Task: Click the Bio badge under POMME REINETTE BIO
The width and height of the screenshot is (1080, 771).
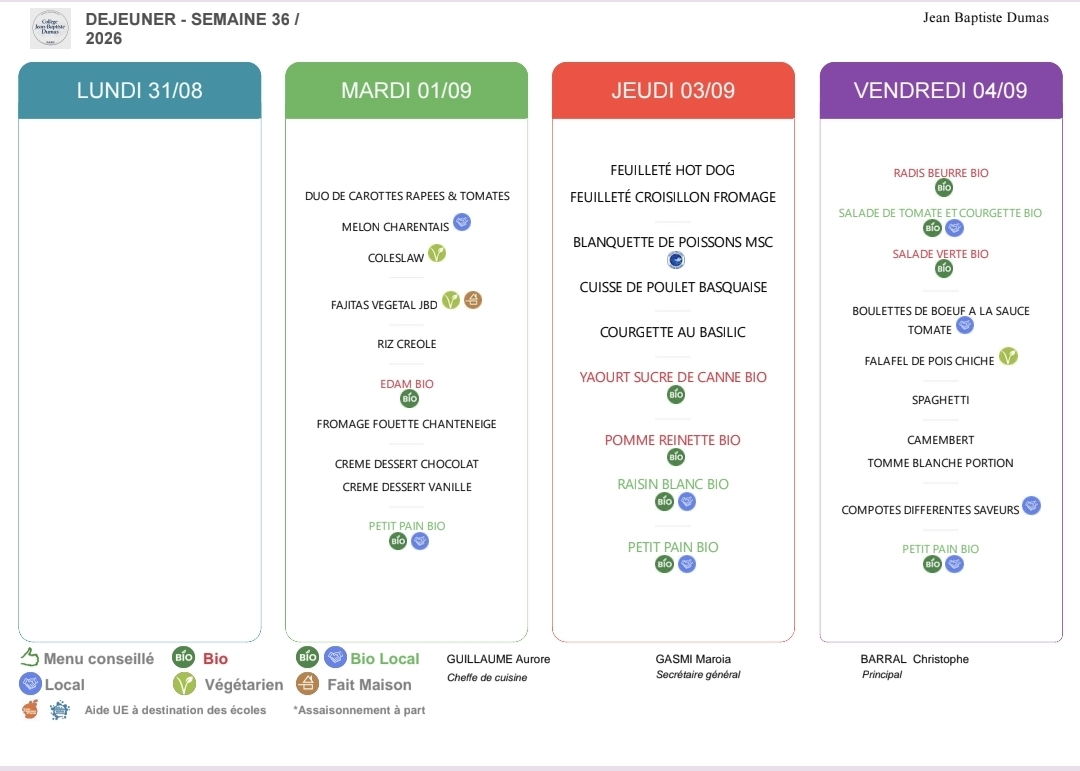Action: click(676, 456)
